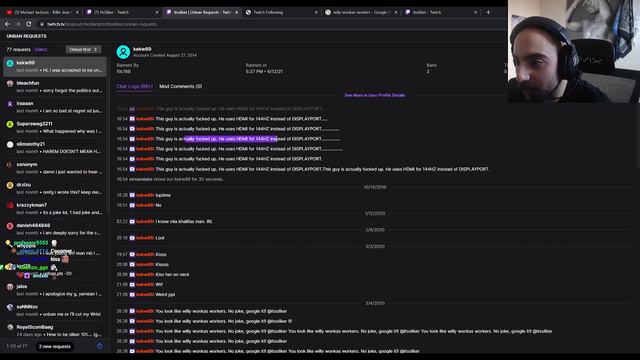Click the Account Created August 27, 2014 text
The width and height of the screenshot is (640, 360).
pyautogui.click(x=165, y=55)
